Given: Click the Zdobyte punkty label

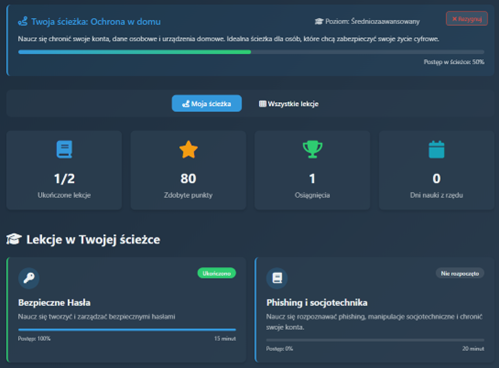Looking at the screenshot, I should pyautogui.click(x=188, y=195).
